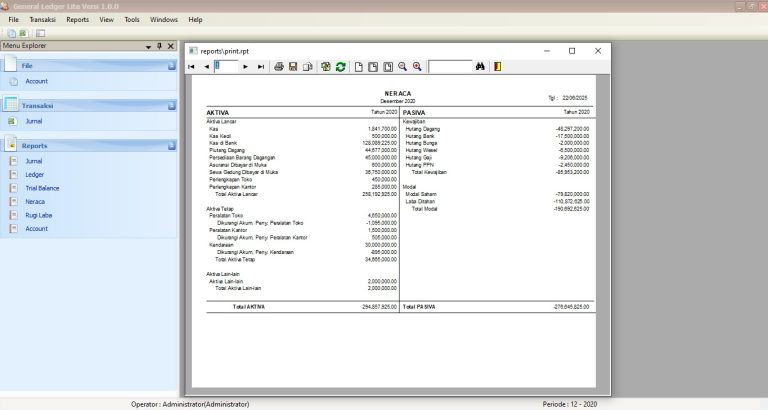The width and height of the screenshot is (768, 410).
Task: Refresh the report with green arrows icon
Action: pos(341,67)
